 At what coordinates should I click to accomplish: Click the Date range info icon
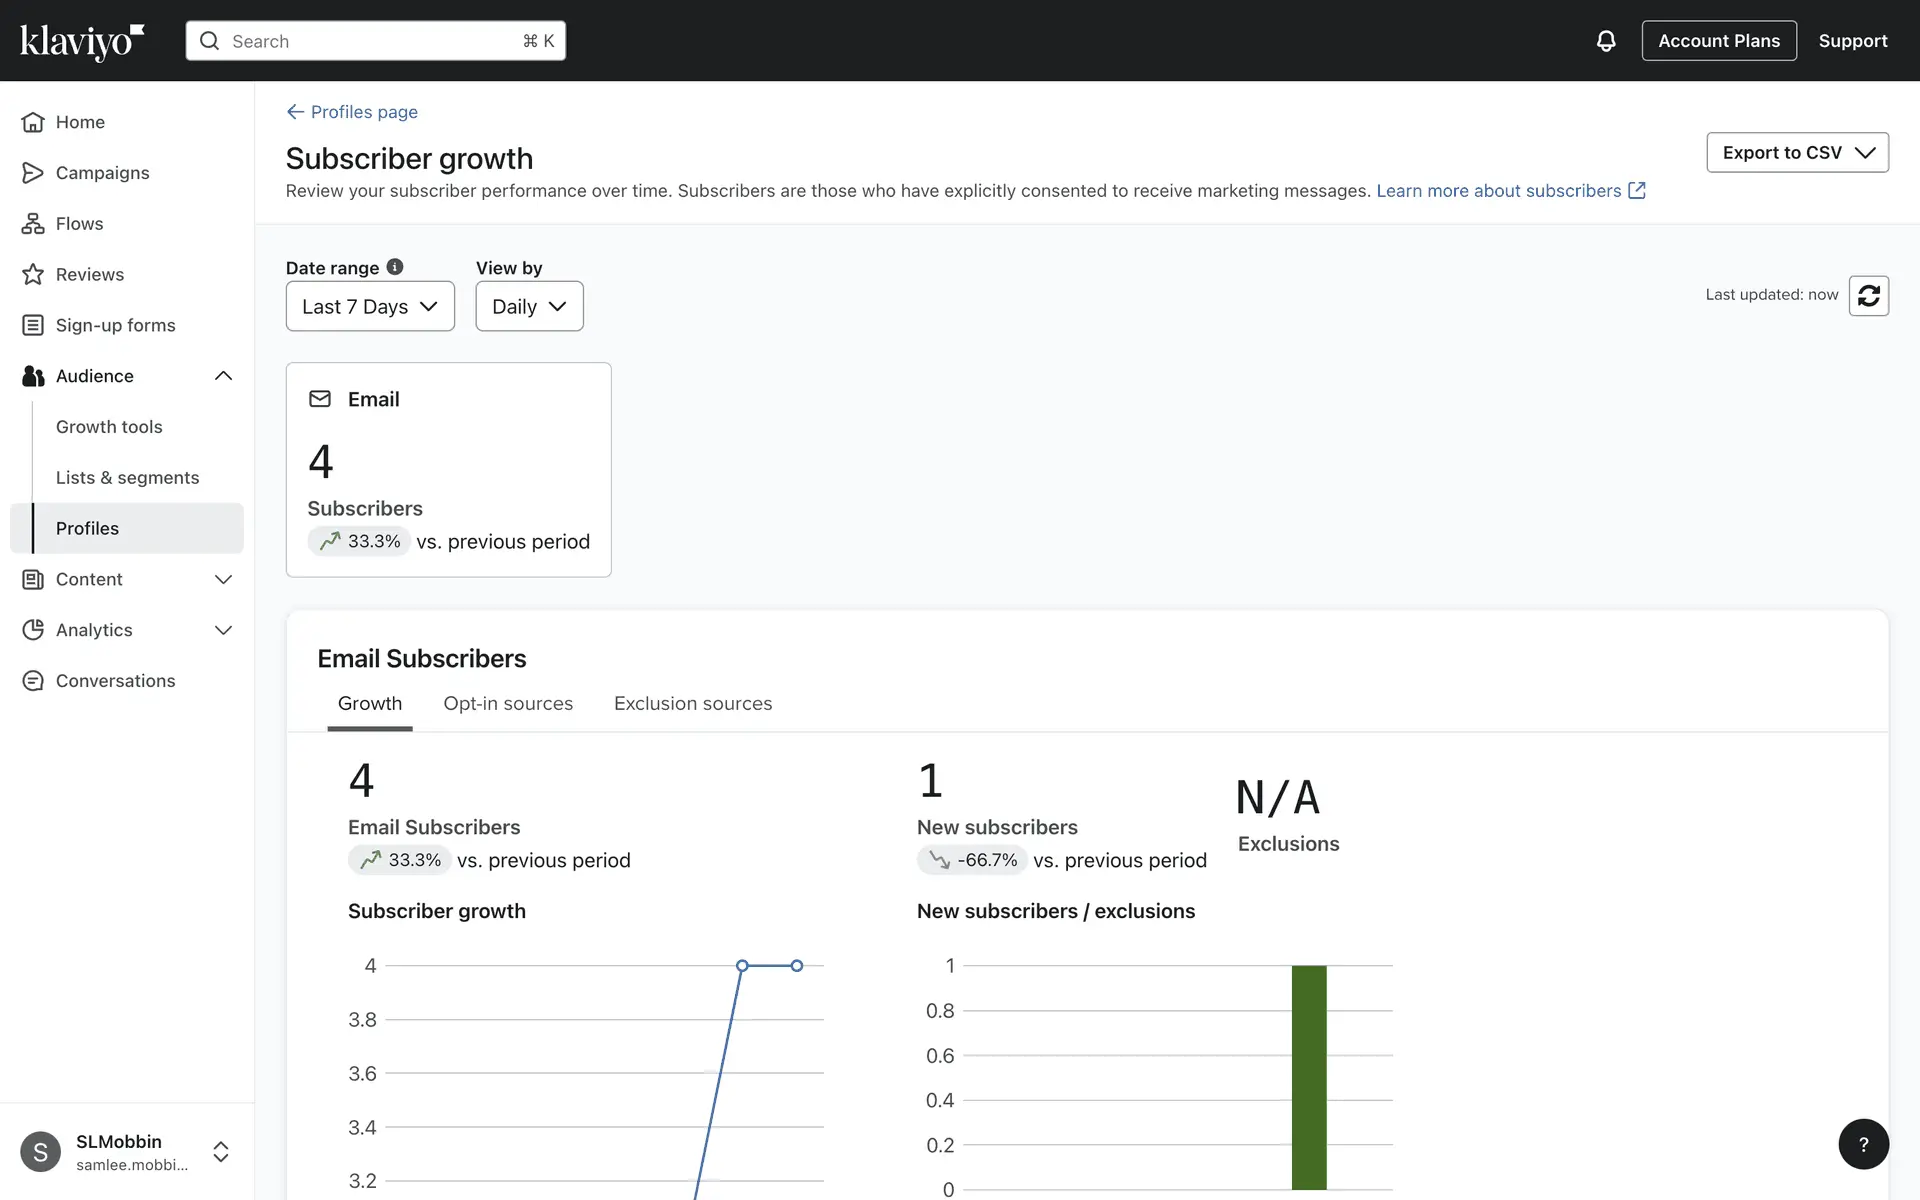(395, 267)
